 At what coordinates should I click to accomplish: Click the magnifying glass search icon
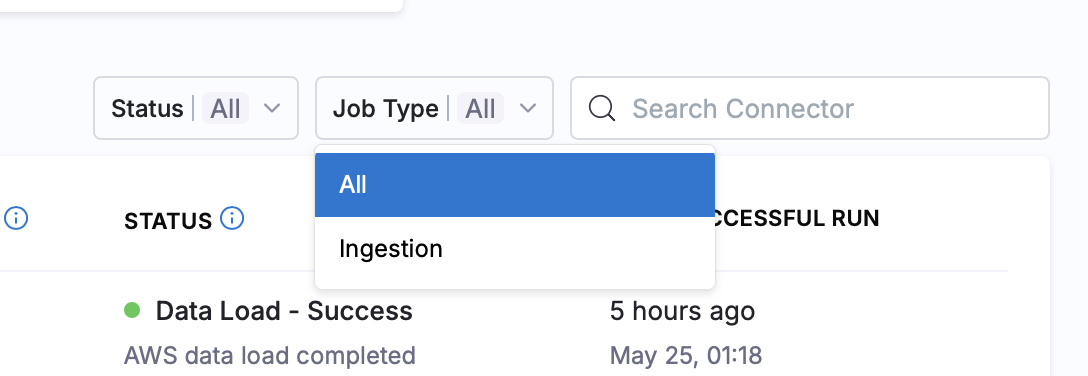602,108
